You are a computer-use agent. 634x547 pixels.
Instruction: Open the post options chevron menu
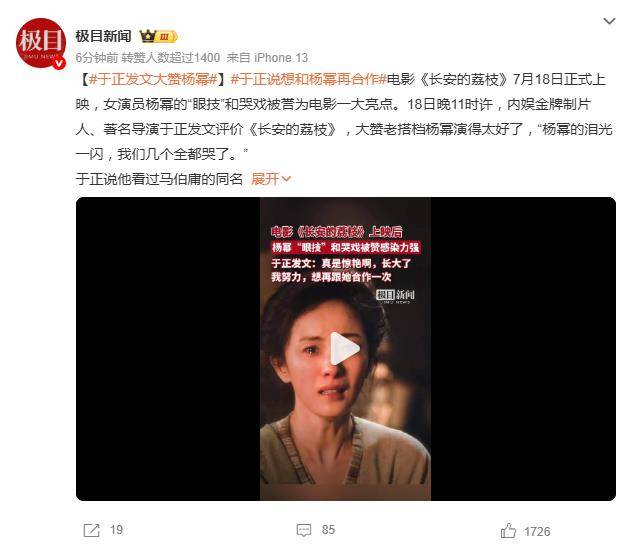[609, 21]
